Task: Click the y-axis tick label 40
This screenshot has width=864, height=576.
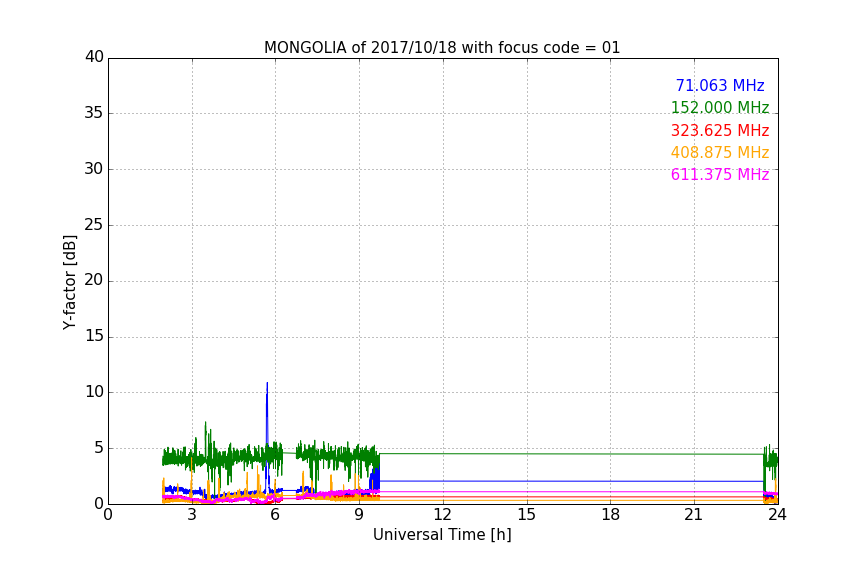Action: click(94, 57)
